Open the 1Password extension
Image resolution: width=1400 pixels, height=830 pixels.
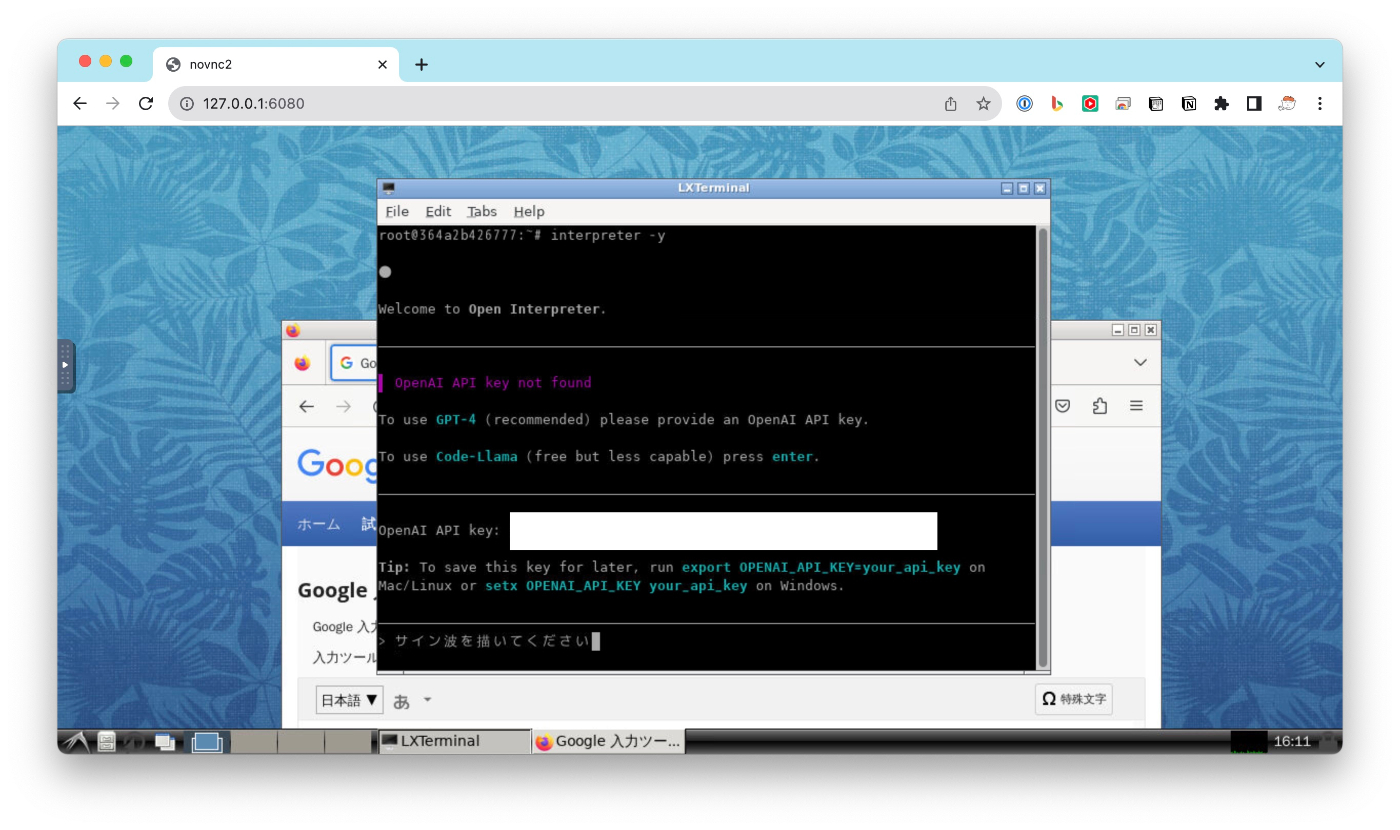[x=1024, y=104]
